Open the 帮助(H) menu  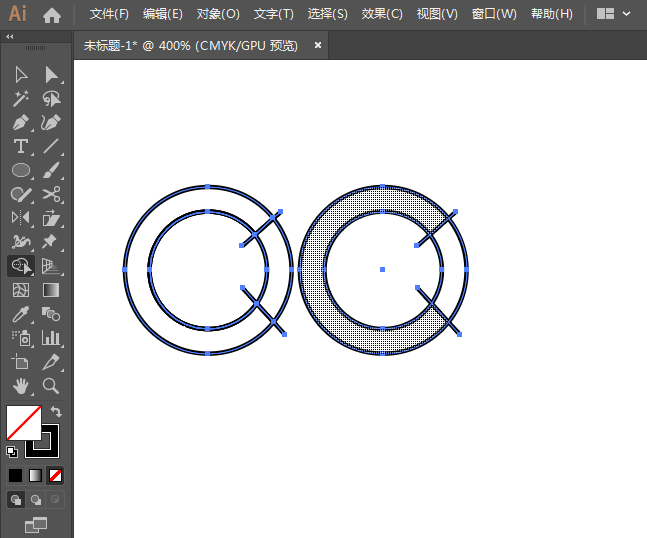pyautogui.click(x=552, y=14)
